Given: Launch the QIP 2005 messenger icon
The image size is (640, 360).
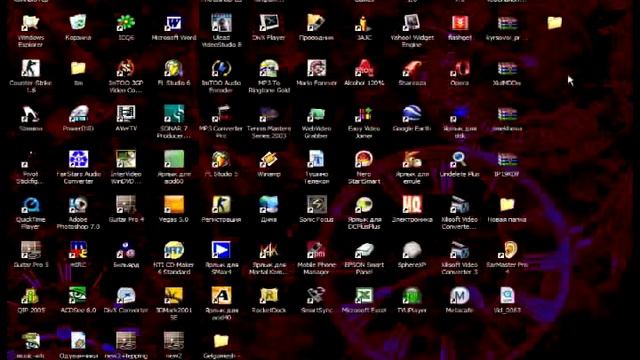Looking at the screenshot, I should (31, 296).
